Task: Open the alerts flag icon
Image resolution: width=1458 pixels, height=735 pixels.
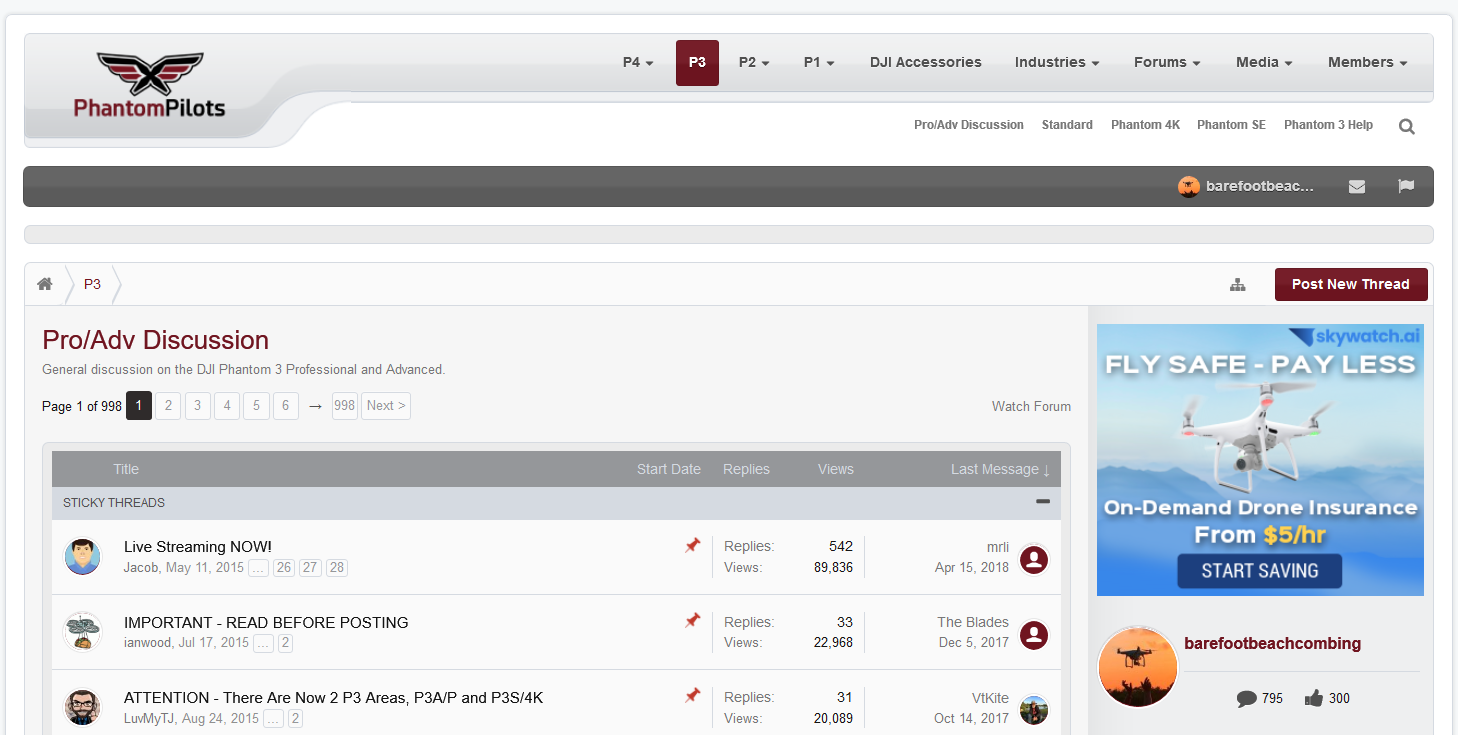Action: click(1406, 186)
